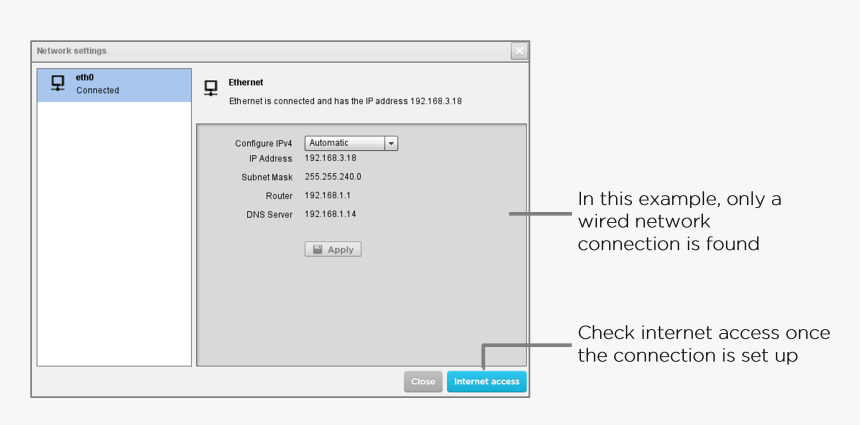Click the IP Address value 192.168.3.18
Viewport: 860px width, 425px height.
coord(330,158)
